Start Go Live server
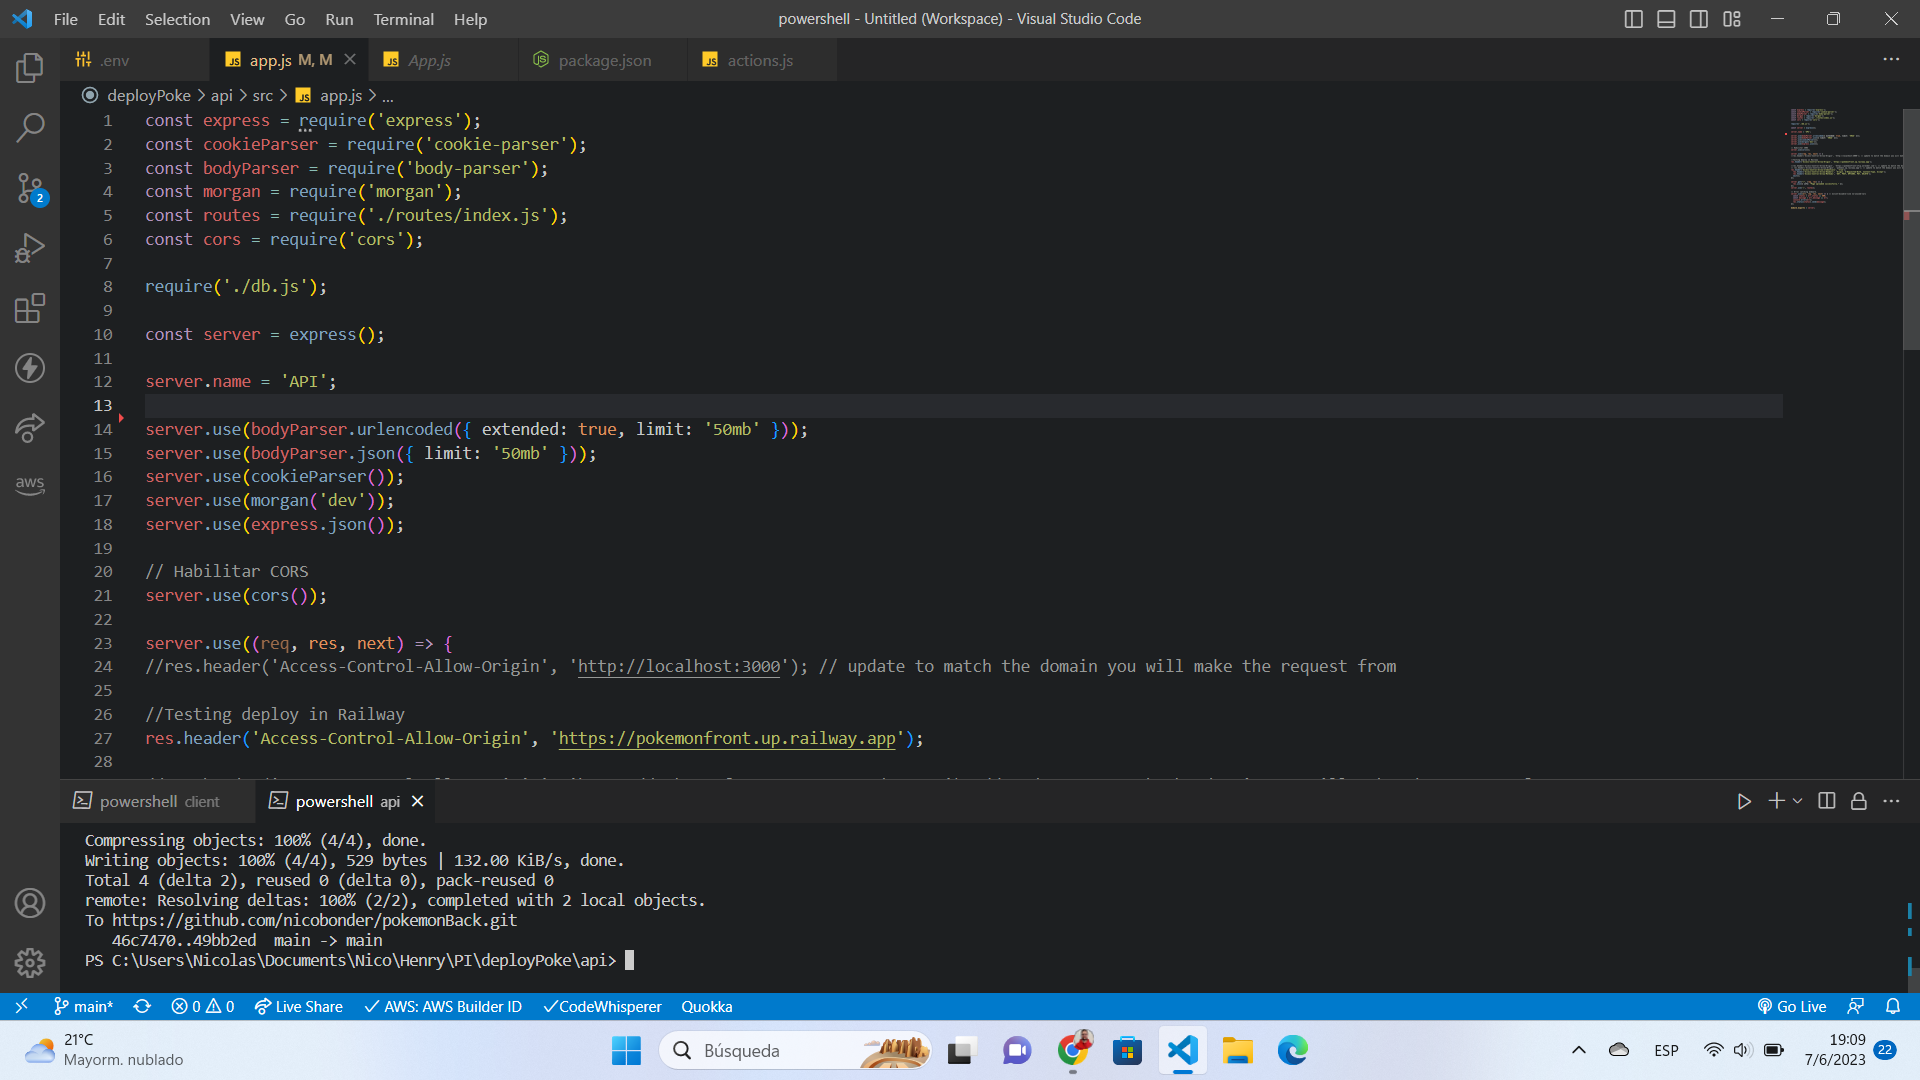The image size is (1920, 1080). pos(1792,1006)
